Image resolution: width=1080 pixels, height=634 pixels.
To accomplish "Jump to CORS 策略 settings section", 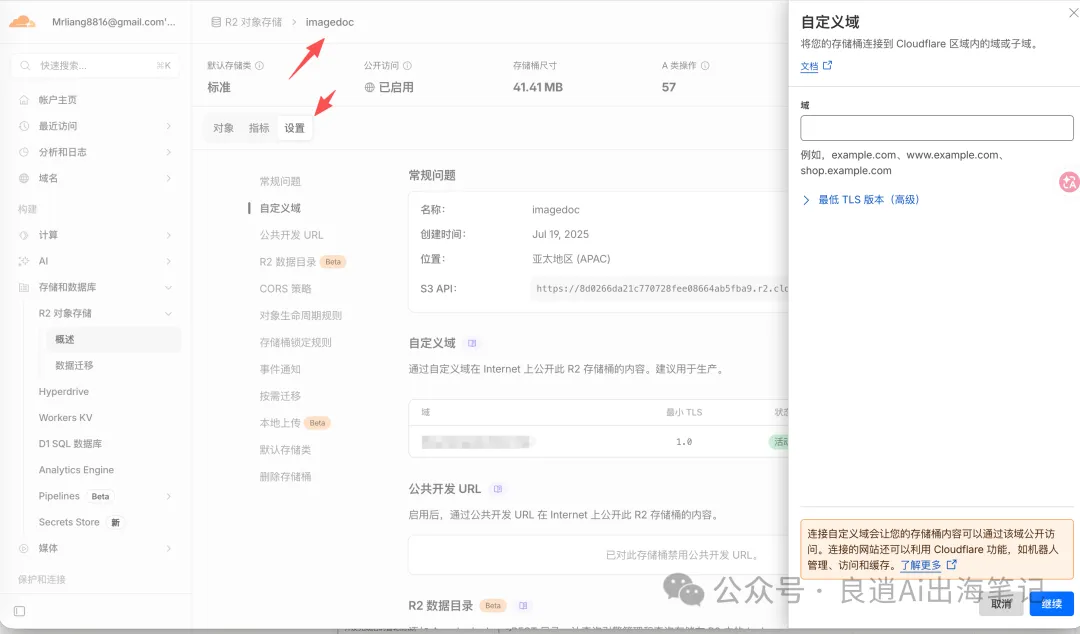I will click(x=286, y=289).
